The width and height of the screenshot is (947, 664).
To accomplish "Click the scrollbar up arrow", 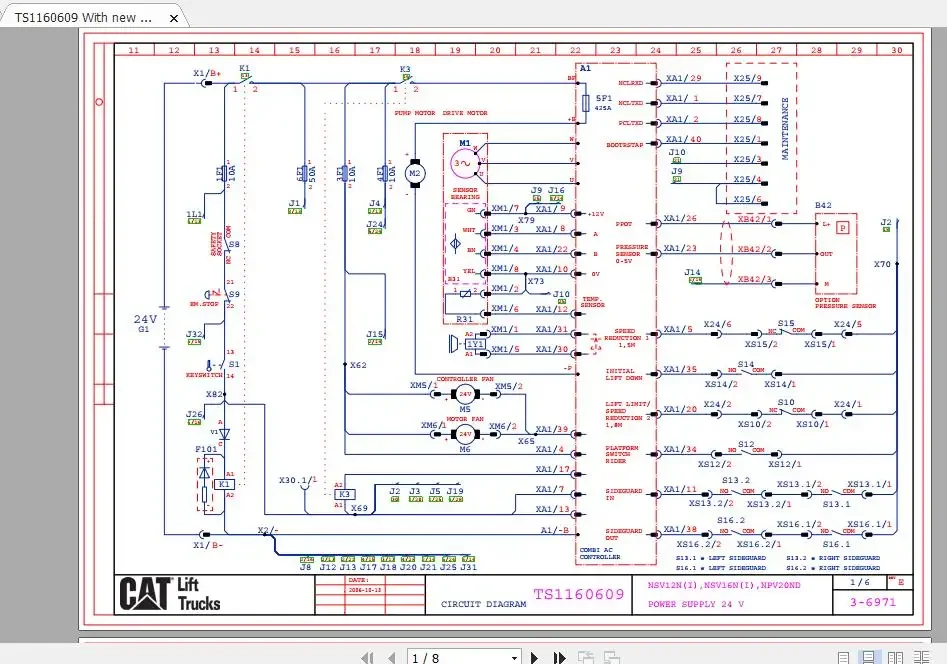I will tap(941, 36).
